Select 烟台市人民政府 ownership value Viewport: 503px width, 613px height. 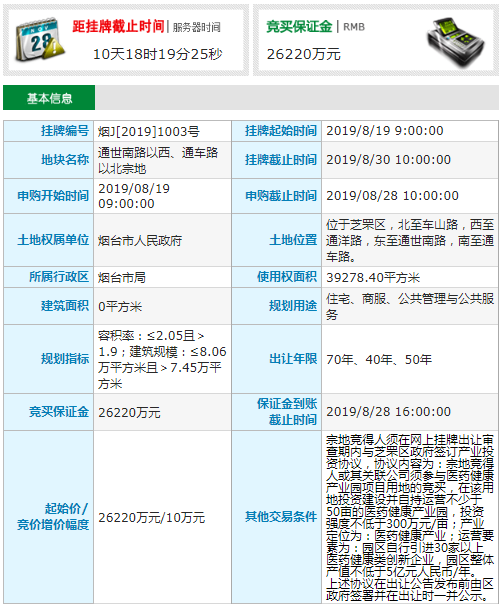tap(140, 241)
